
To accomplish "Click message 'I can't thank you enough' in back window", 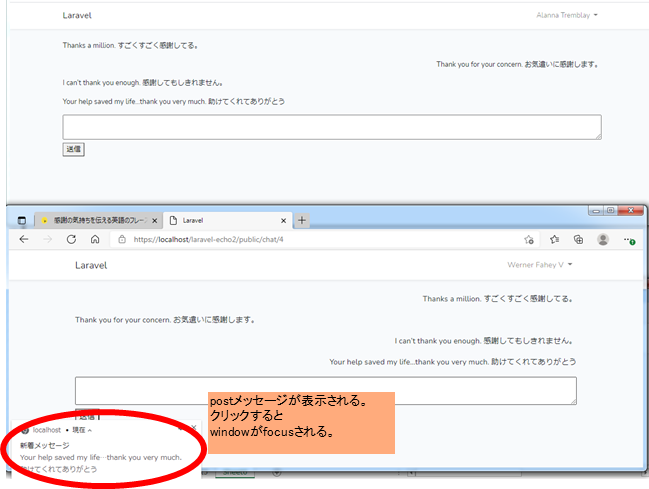I will (144, 83).
